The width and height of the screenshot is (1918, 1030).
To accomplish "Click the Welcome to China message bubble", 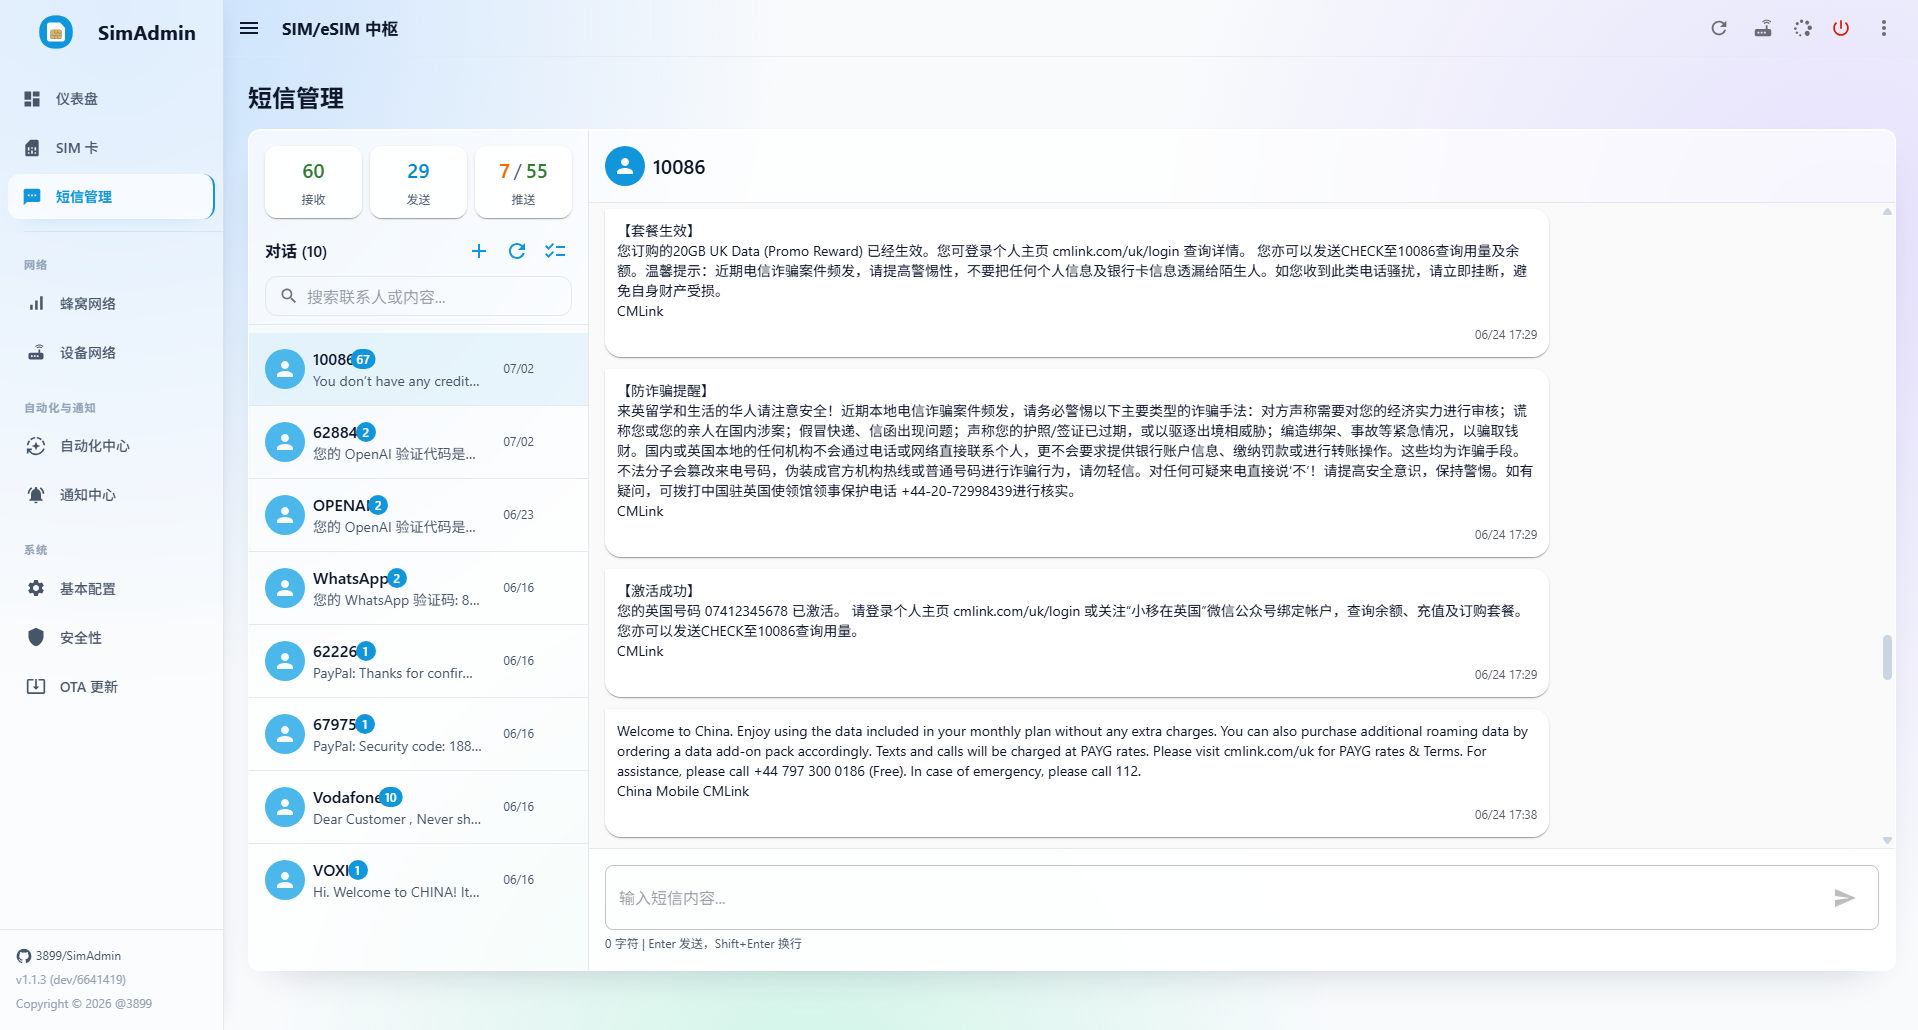I will coord(1077,772).
